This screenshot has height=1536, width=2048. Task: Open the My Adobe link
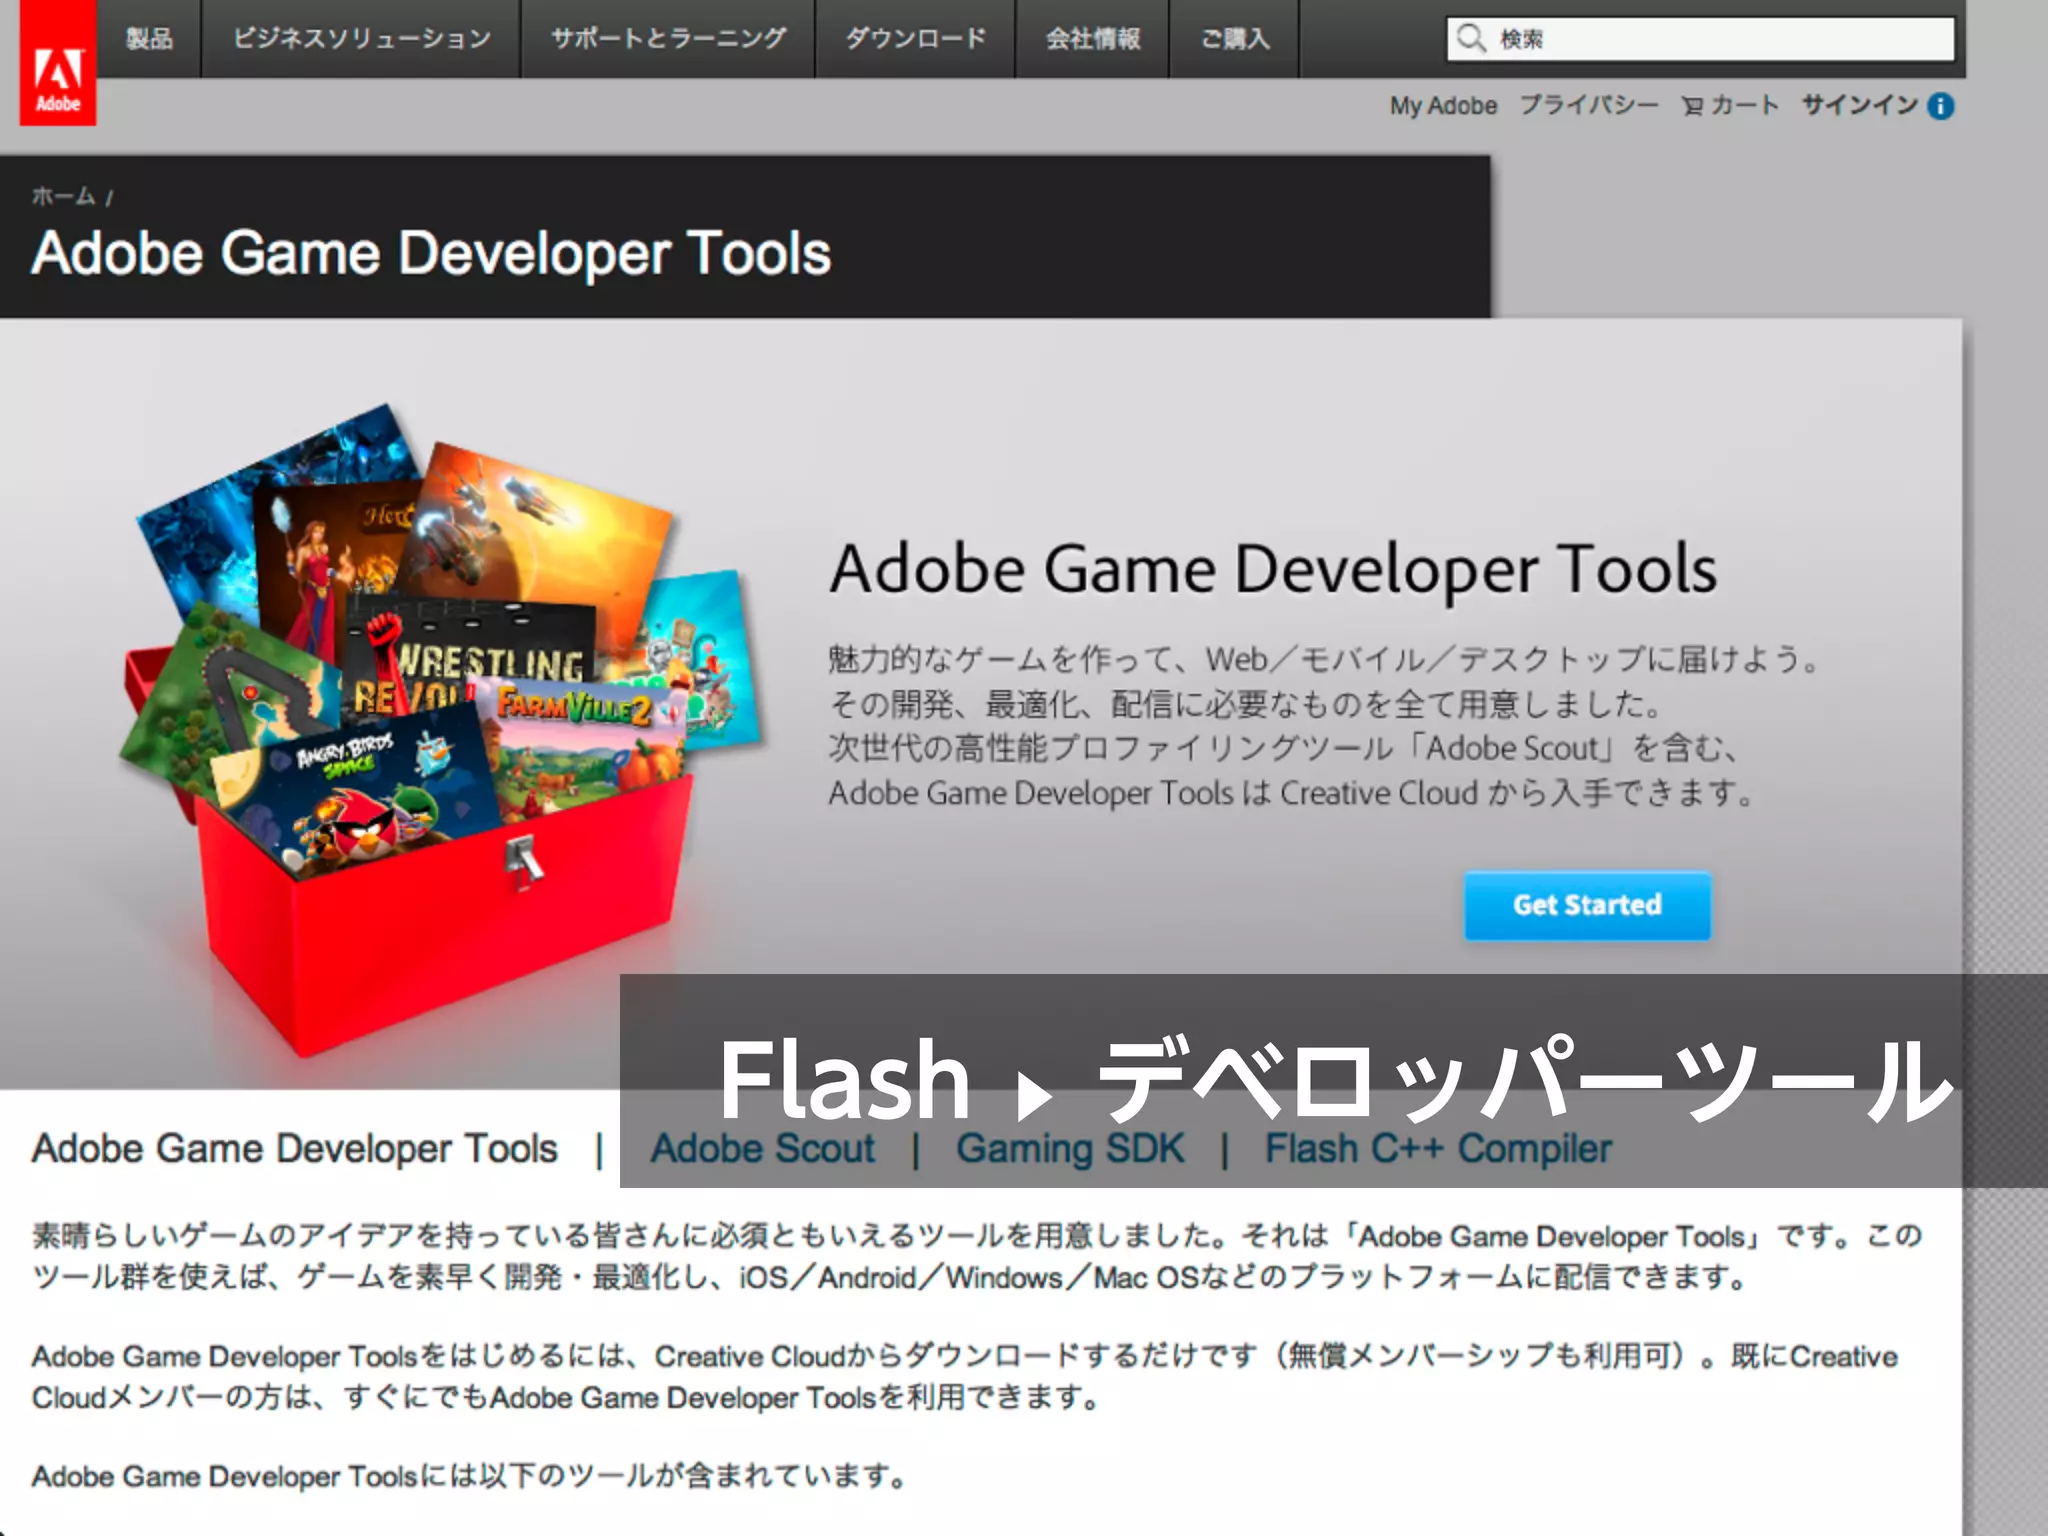pos(1443,106)
